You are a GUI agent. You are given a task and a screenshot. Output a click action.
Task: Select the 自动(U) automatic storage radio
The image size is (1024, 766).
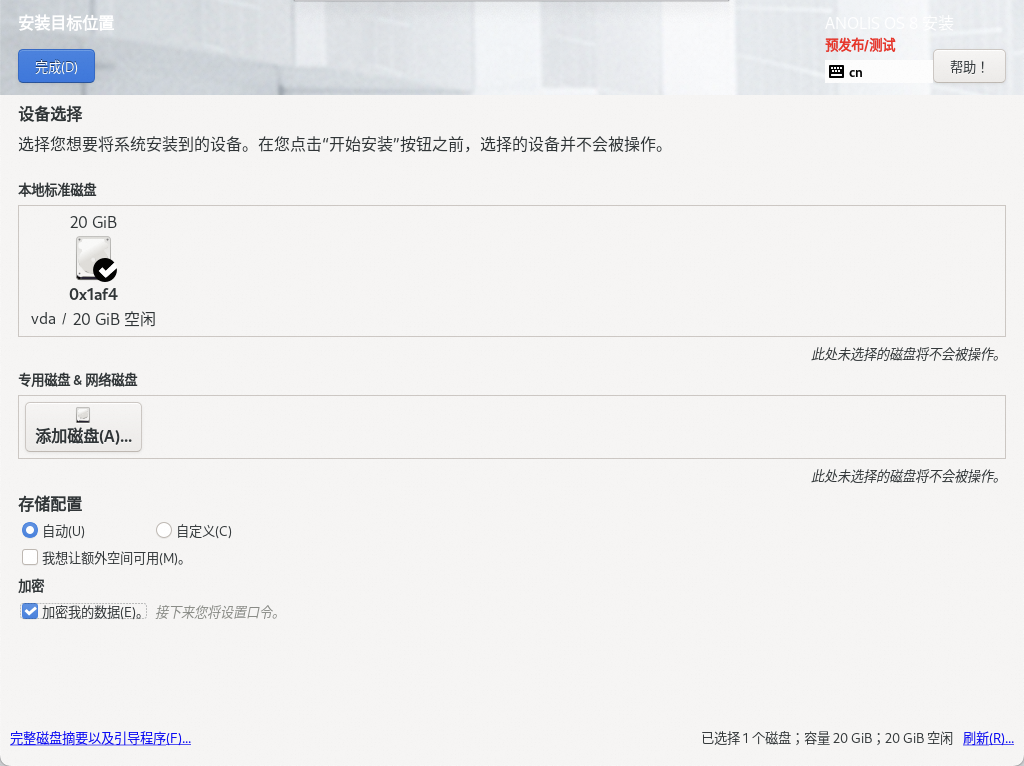(x=30, y=530)
